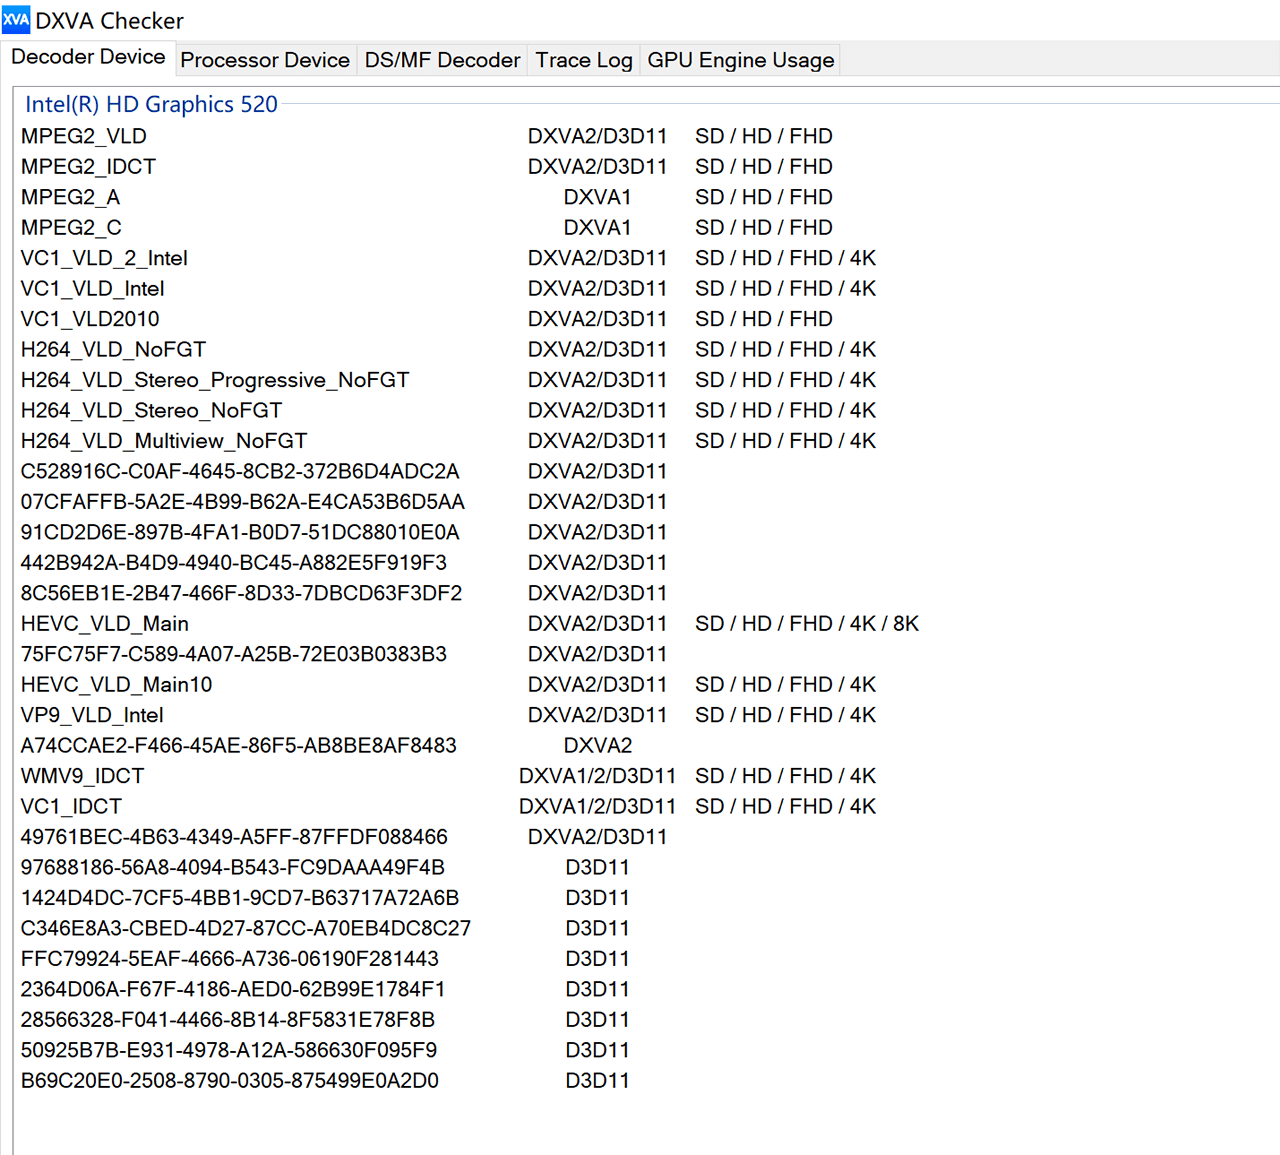The height and width of the screenshot is (1155, 1280).
Task: Select GUID C528916C-C0AF-4645-8CB2-372B6D4ADC2A
Action: pyautogui.click(x=240, y=471)
